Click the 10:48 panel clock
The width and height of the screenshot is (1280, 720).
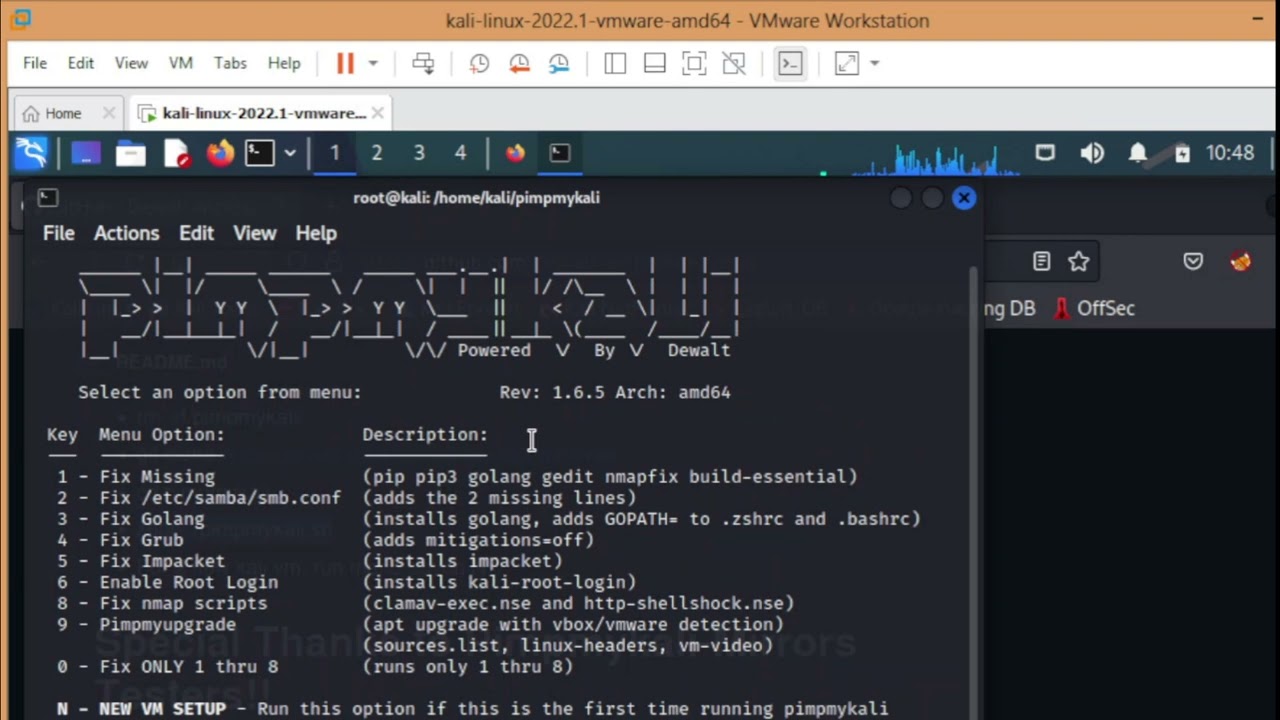tap(1230, 153)
